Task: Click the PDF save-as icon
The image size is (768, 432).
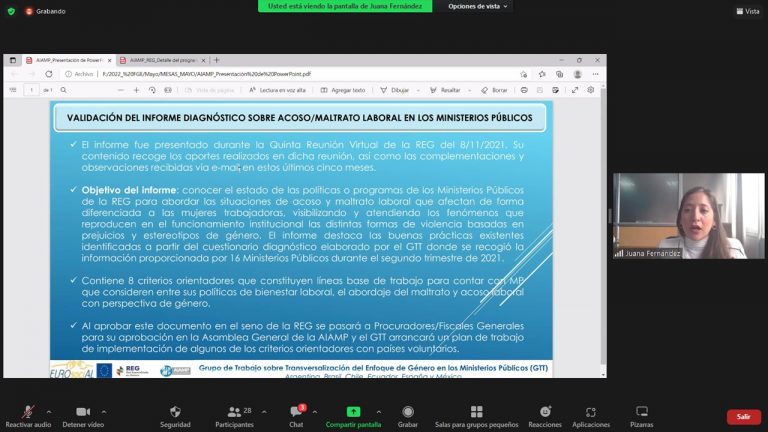Action: pyautogui.click(x=555, y=90)
